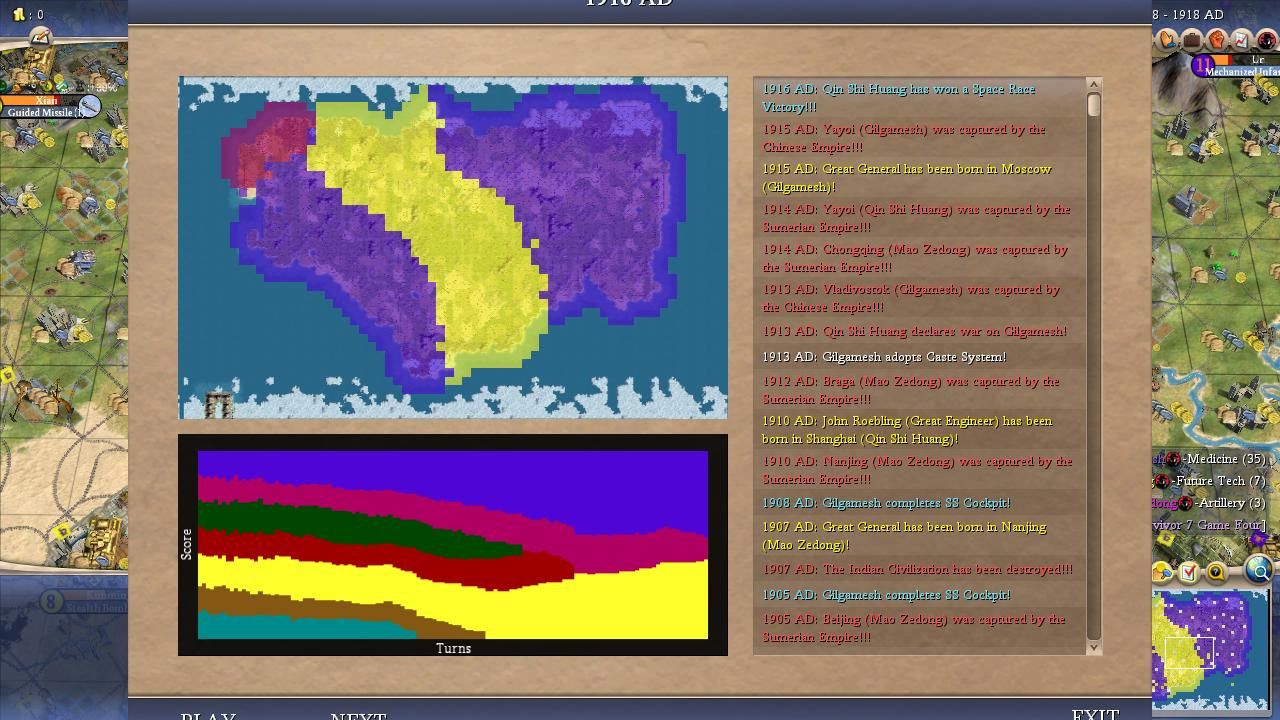Open the religion advisor praying-hands icon
This screenshot has width=1280, height=720.
tap(1167, 40)
